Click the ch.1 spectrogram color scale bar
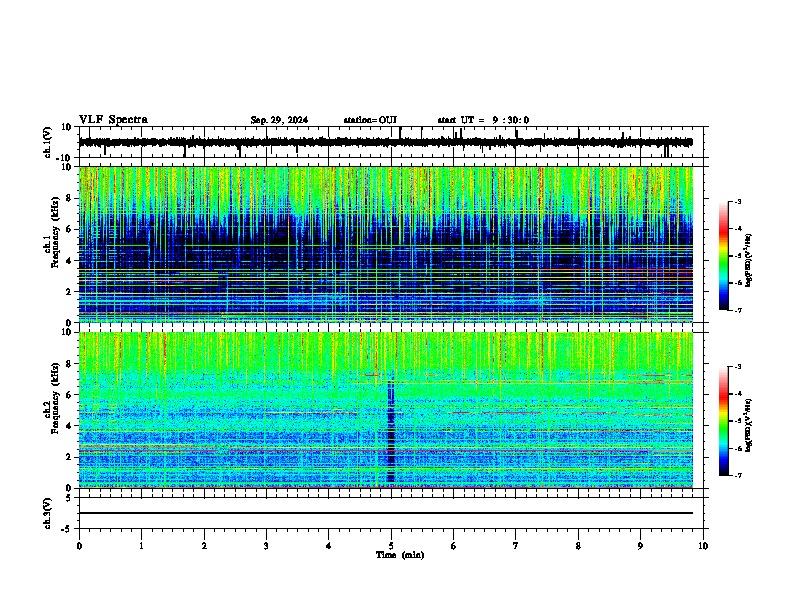Viewport: 792px width, 612px height. coord(724,256)
